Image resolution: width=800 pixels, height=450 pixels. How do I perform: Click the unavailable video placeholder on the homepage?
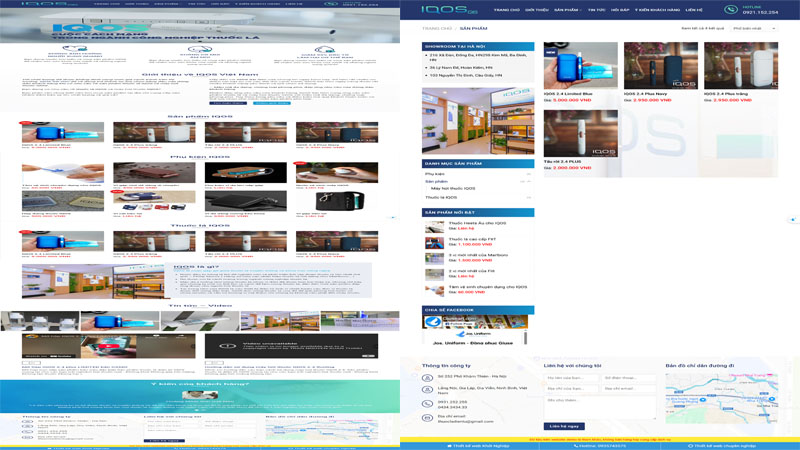(291, 346)
